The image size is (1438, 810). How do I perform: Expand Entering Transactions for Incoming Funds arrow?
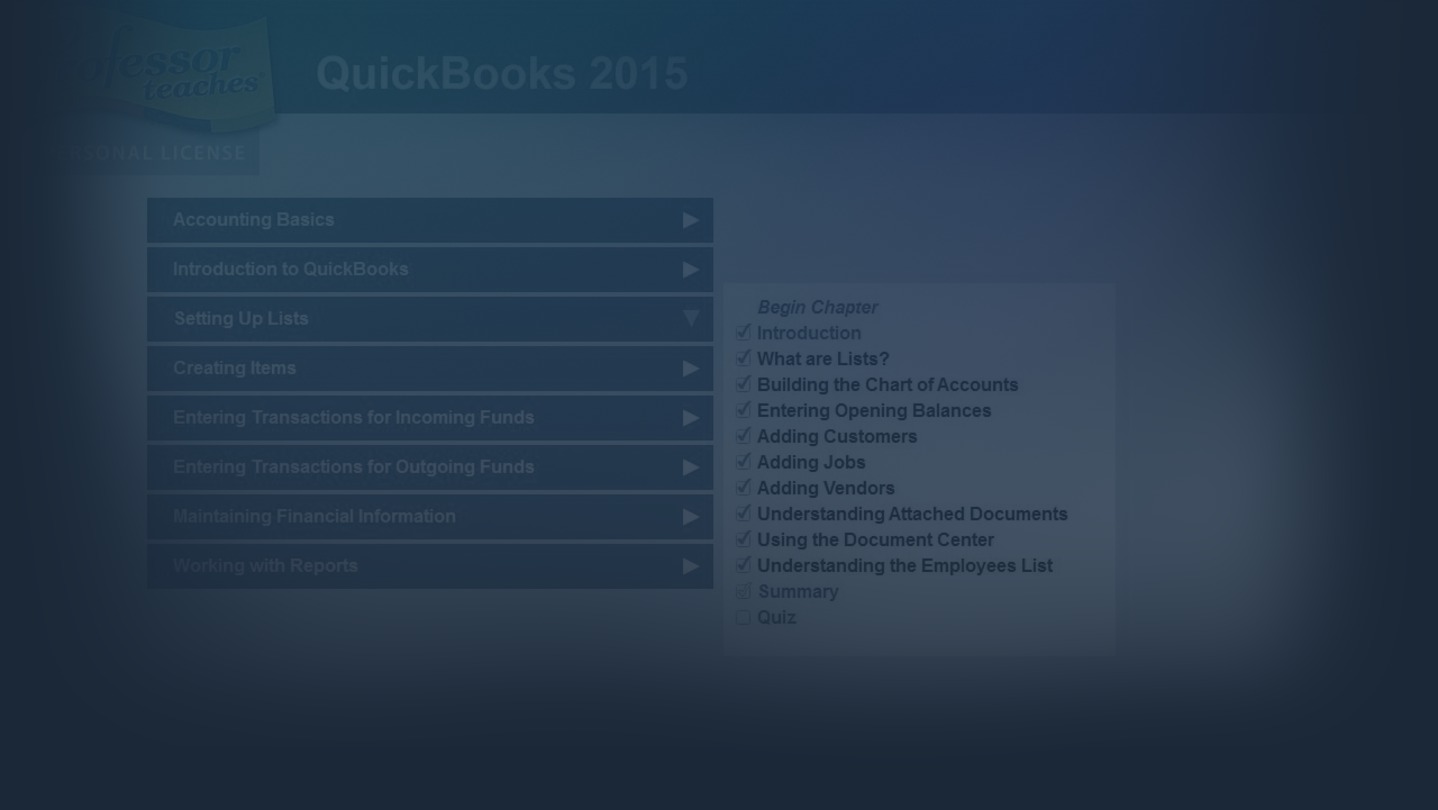coord(690,418)
